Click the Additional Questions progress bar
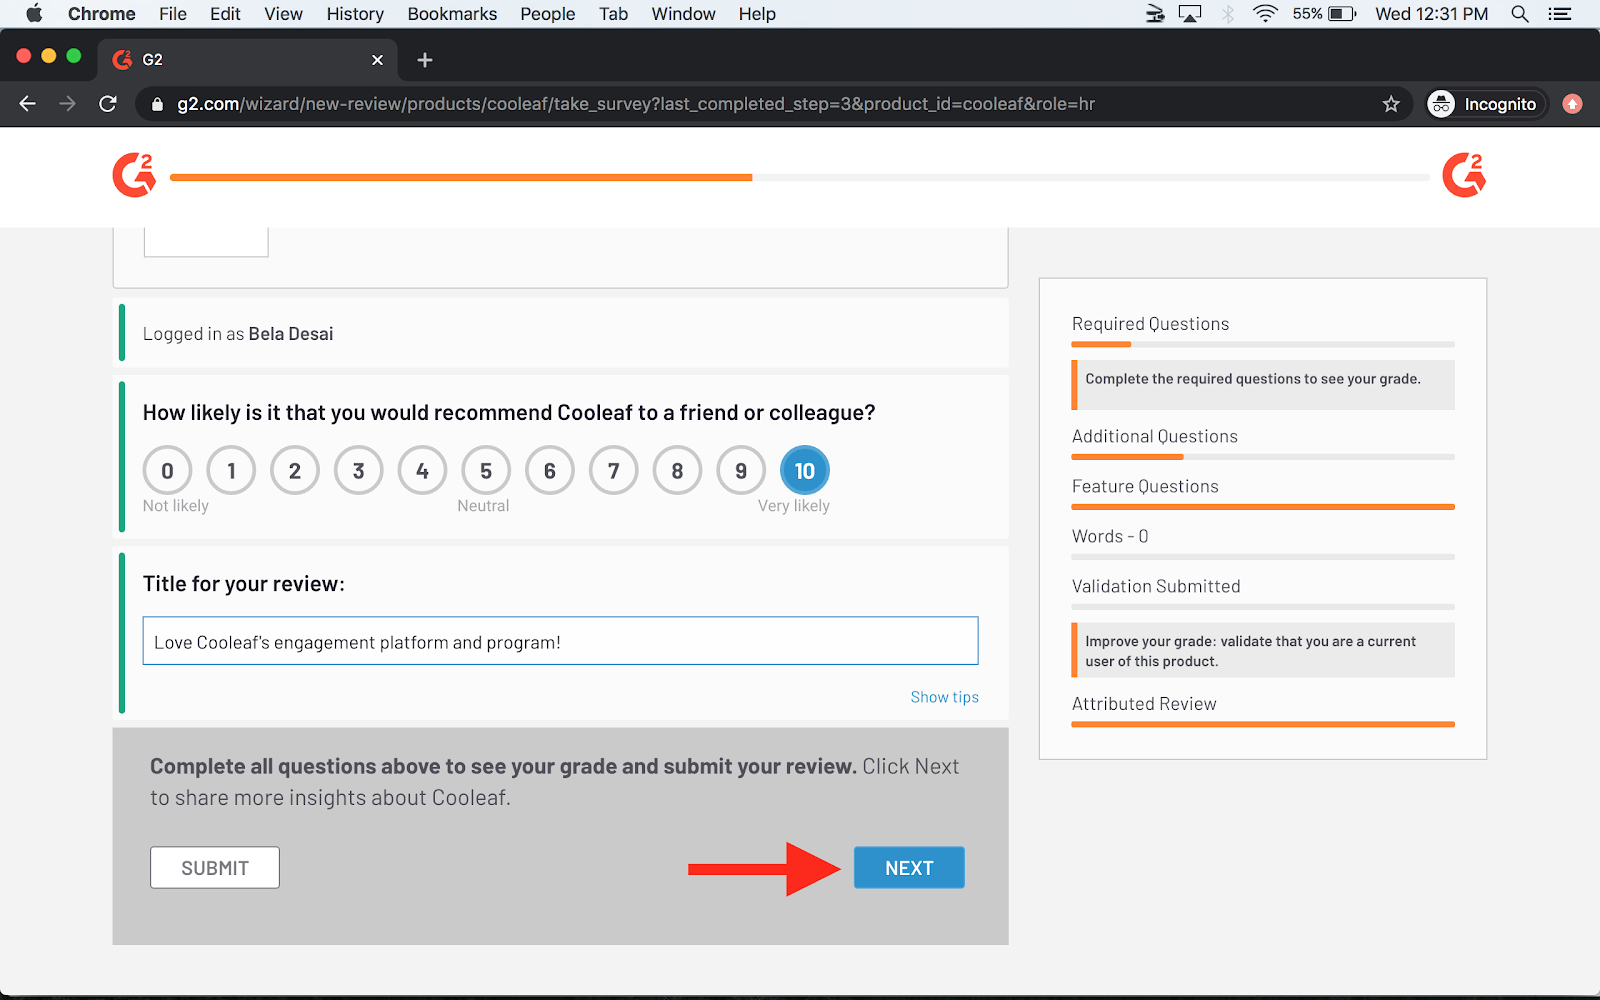 point(1263,457)
